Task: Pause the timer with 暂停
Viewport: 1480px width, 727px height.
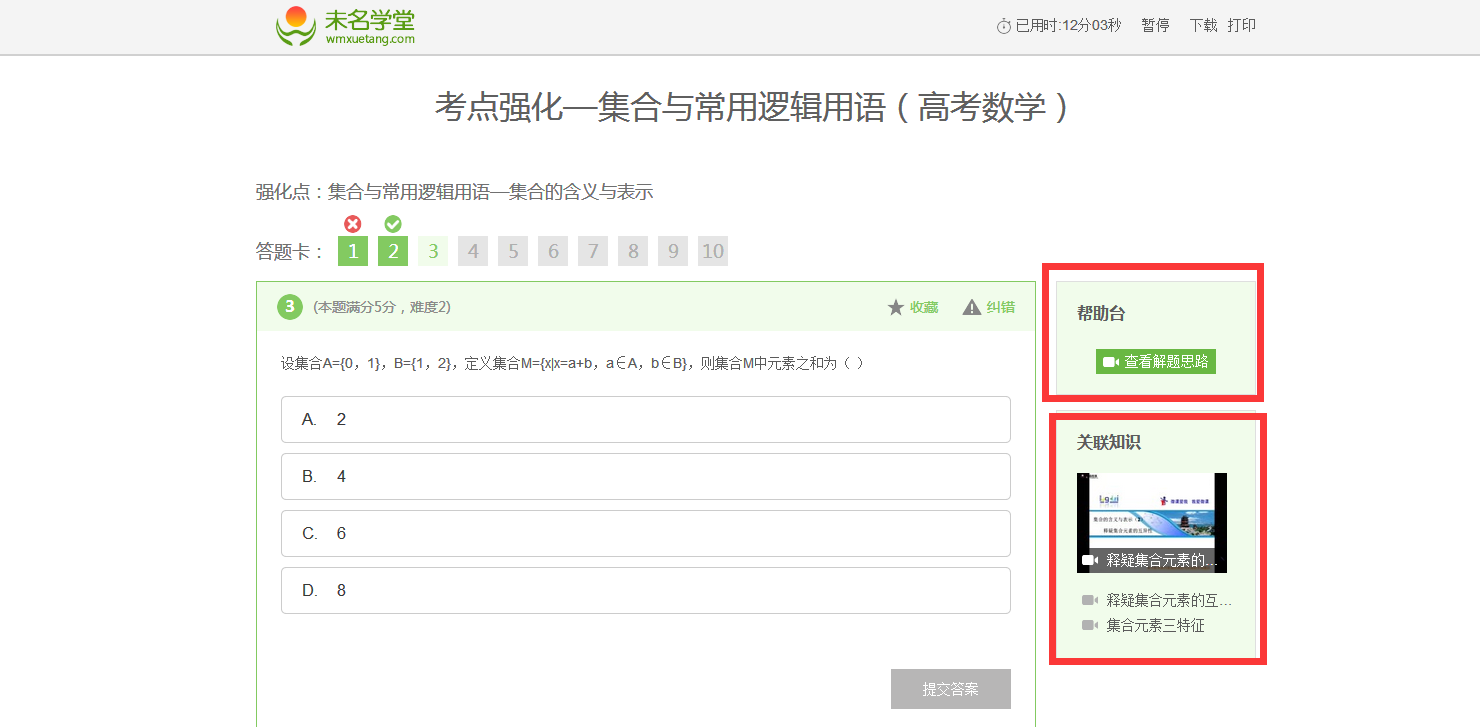Action: coord(1155,26)
